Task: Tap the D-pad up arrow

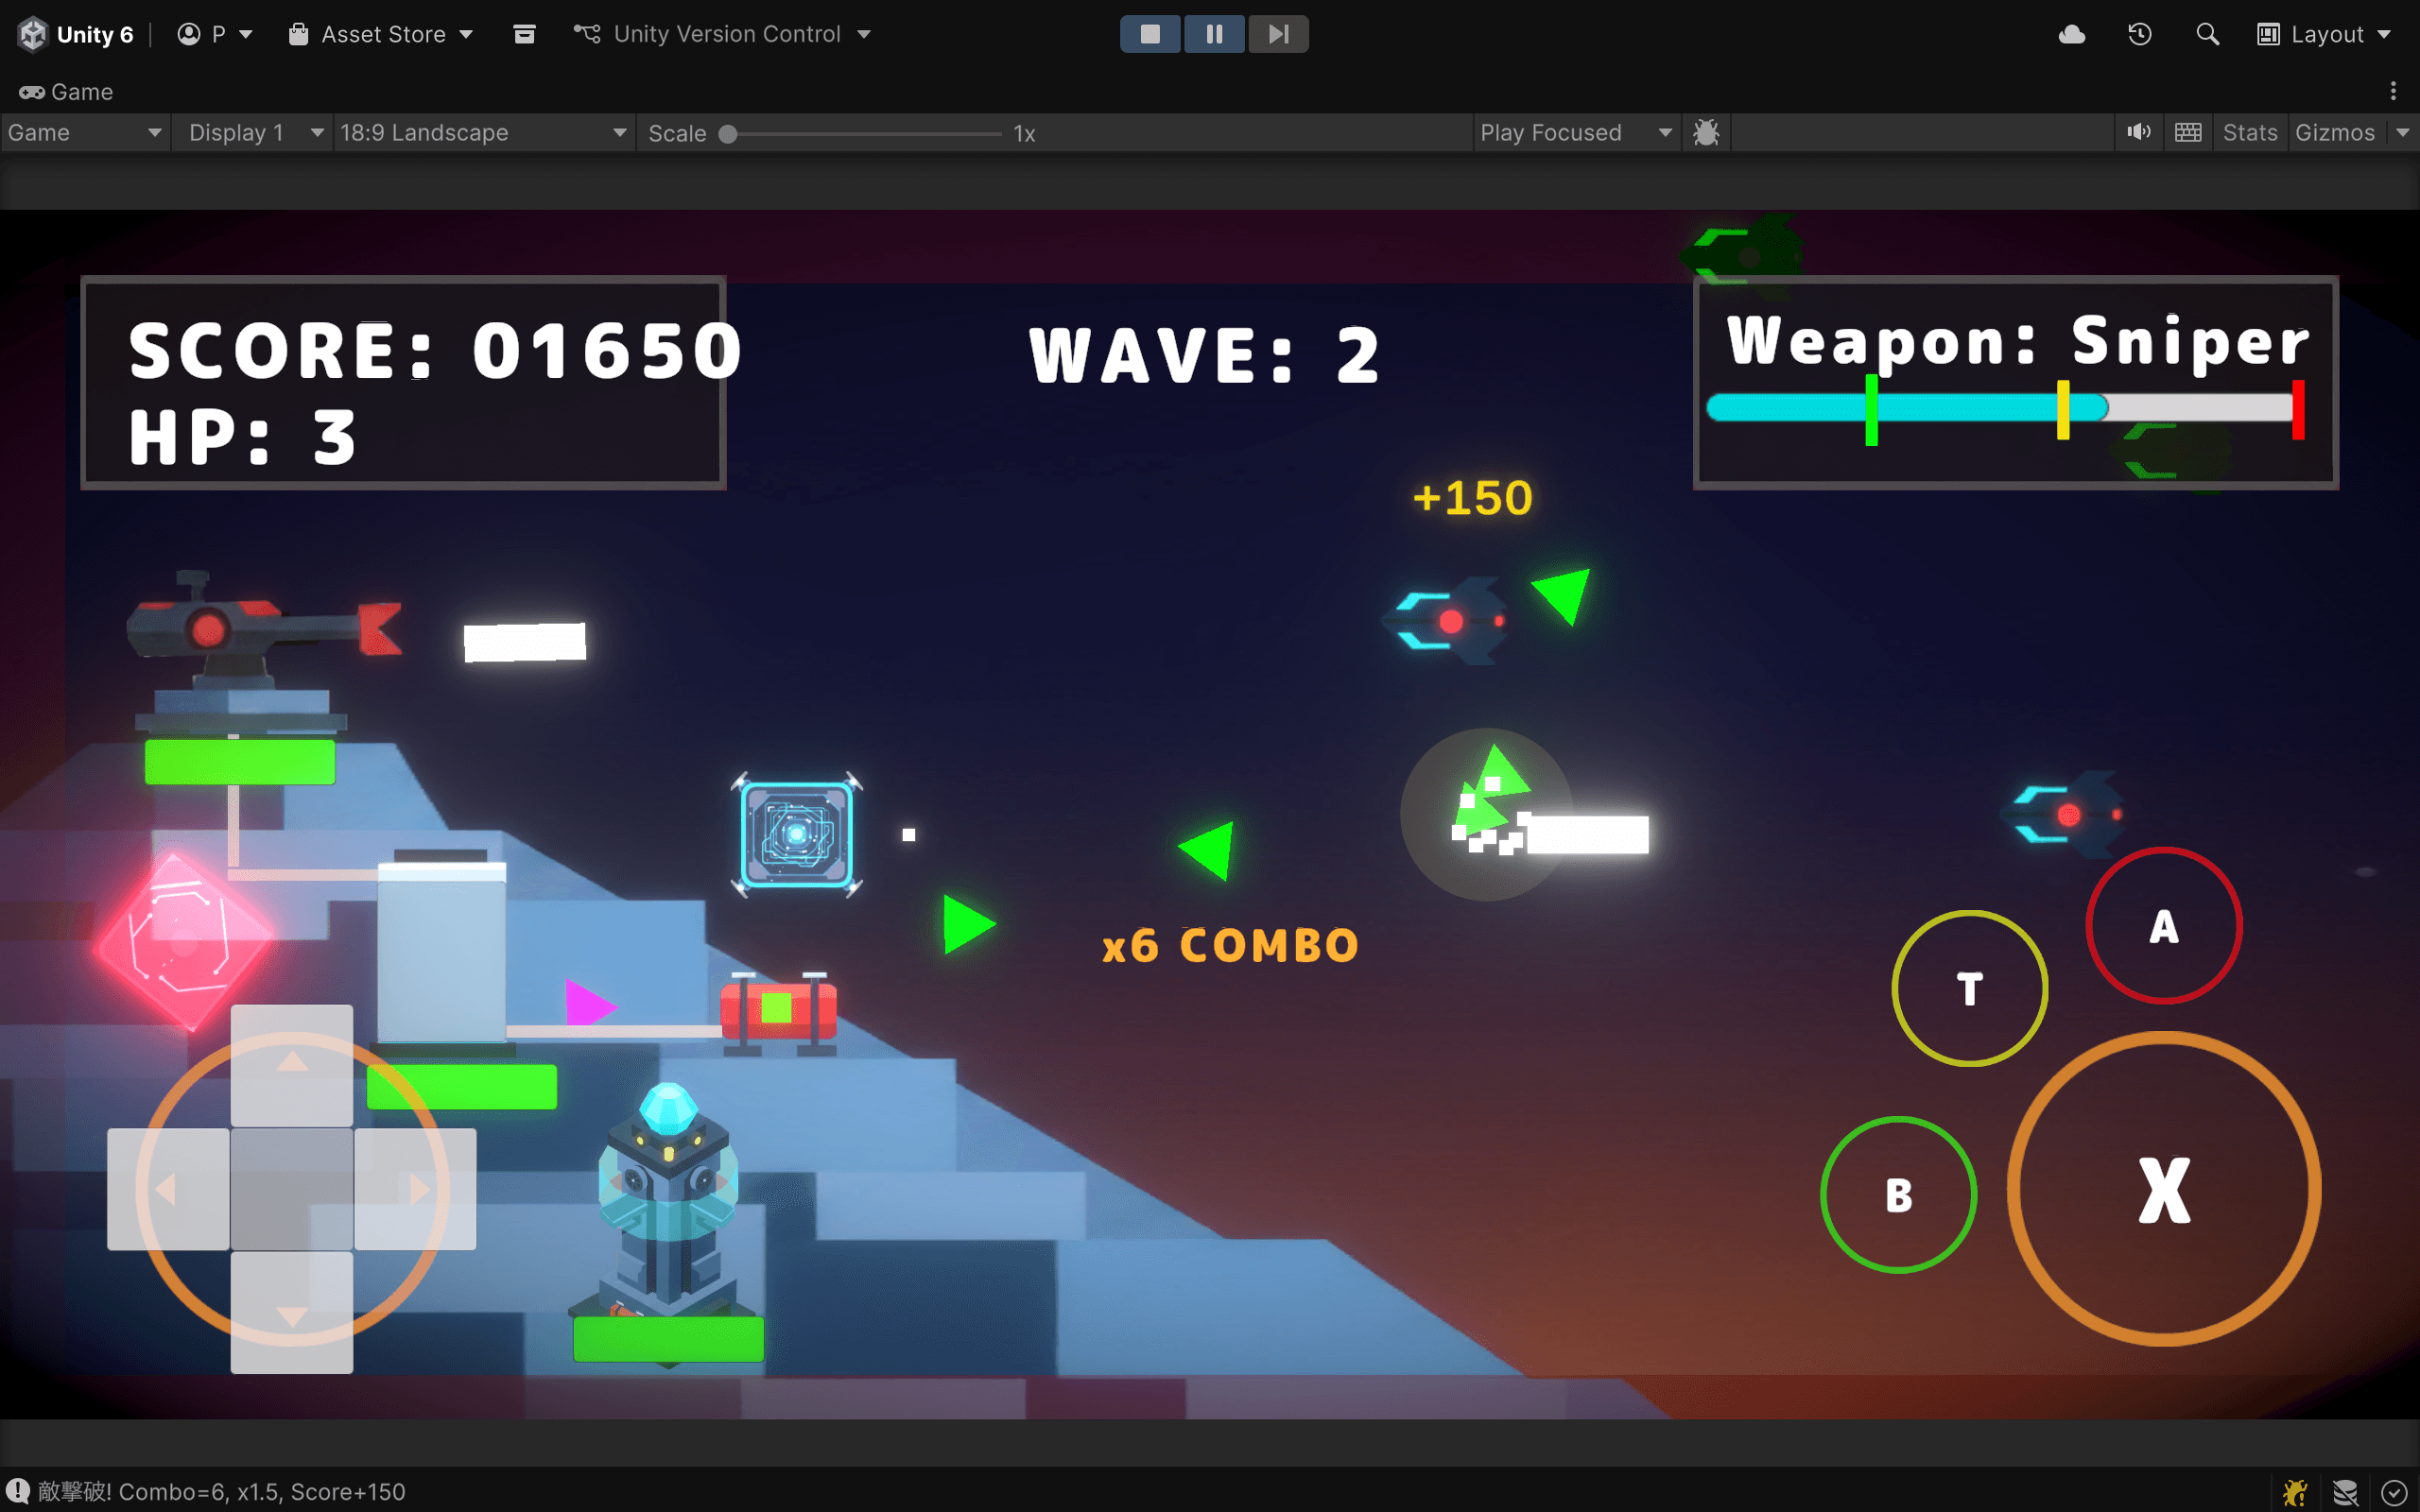Action: point(292,1065)
